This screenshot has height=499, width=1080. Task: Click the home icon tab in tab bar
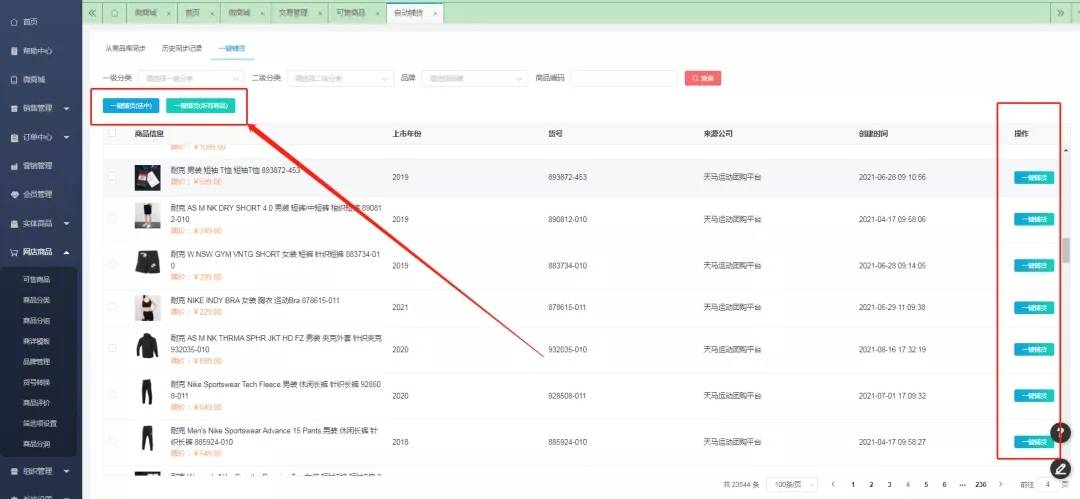[x=115, y=13]
